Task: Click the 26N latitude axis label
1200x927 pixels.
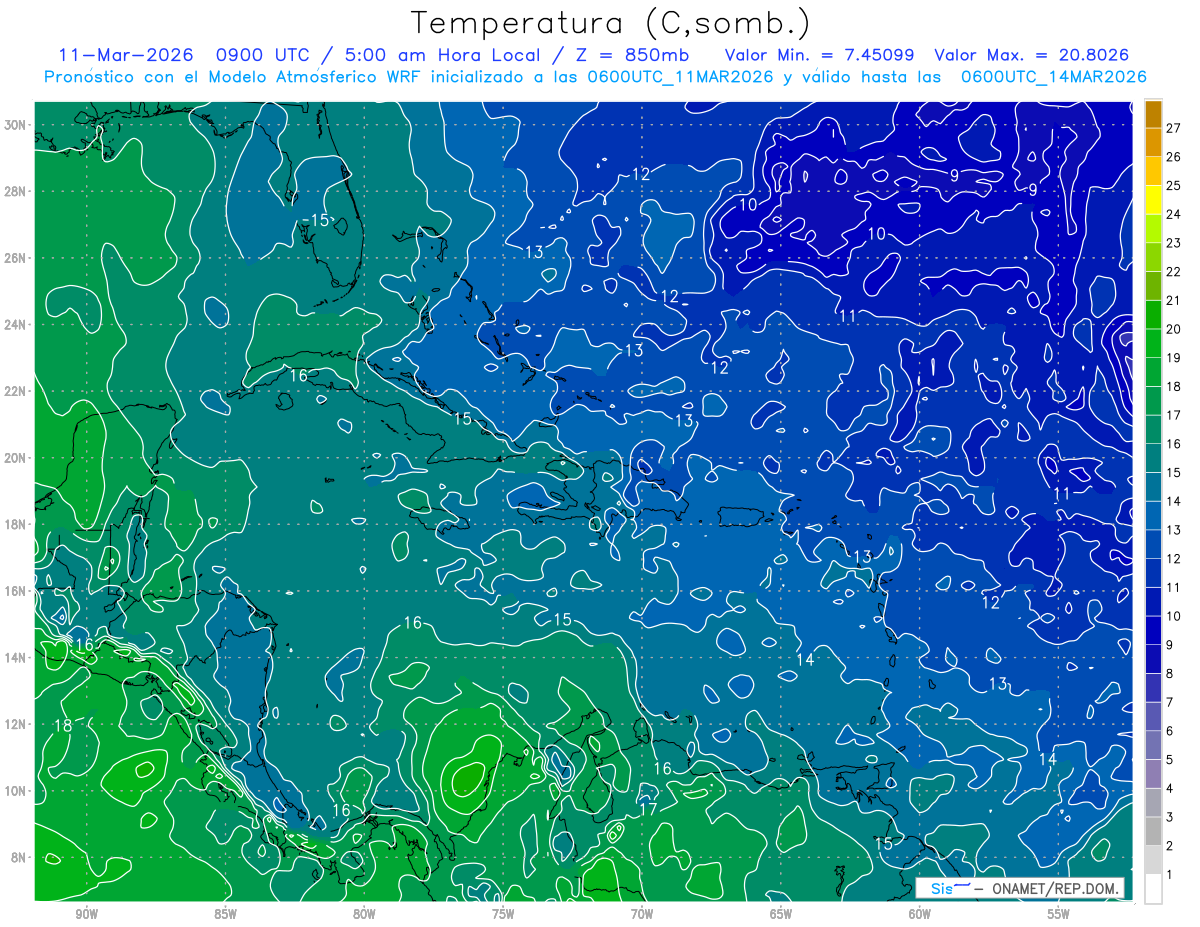Action: [14, 258]
